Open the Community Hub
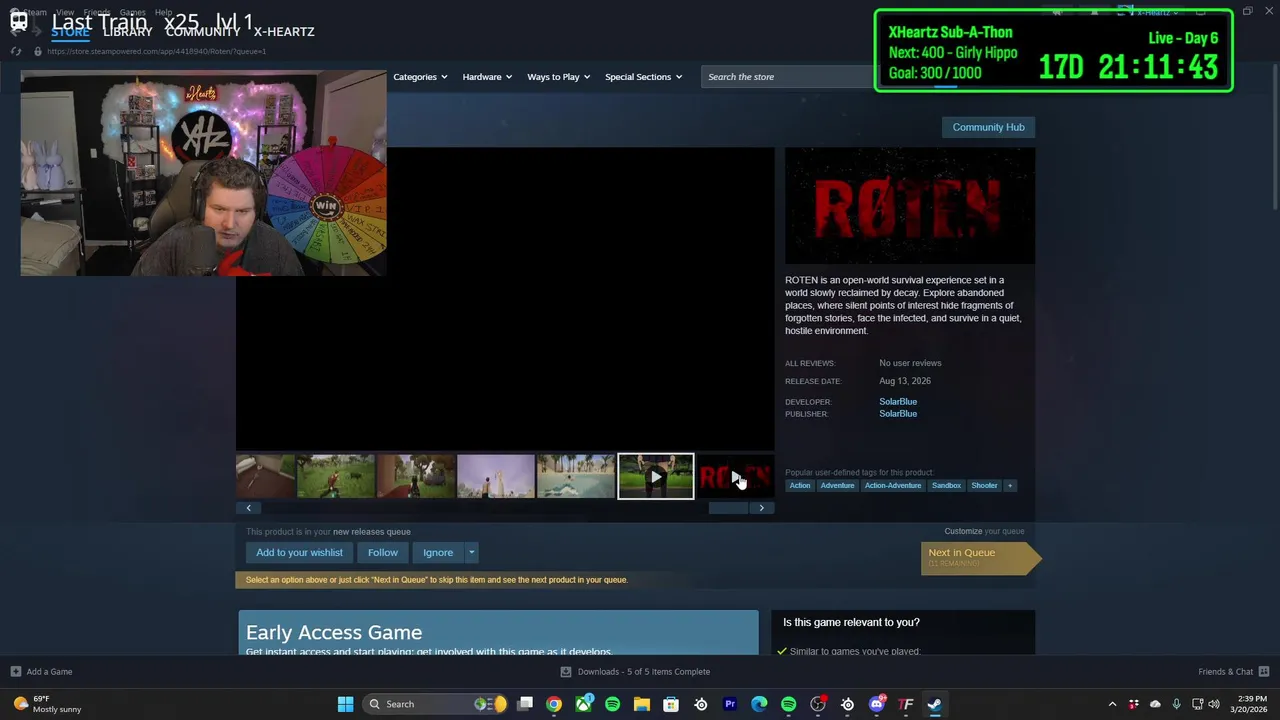 988,127
